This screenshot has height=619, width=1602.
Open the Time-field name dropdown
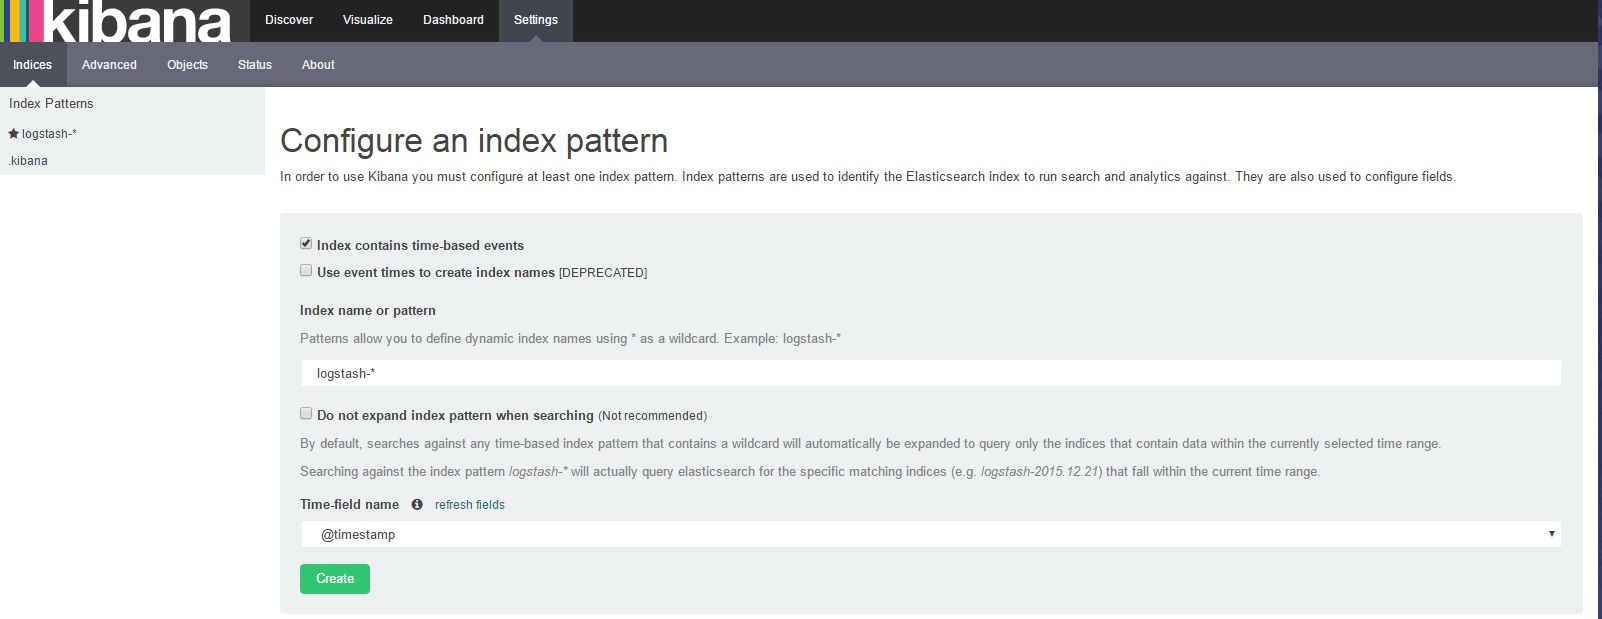pos(930,535)
